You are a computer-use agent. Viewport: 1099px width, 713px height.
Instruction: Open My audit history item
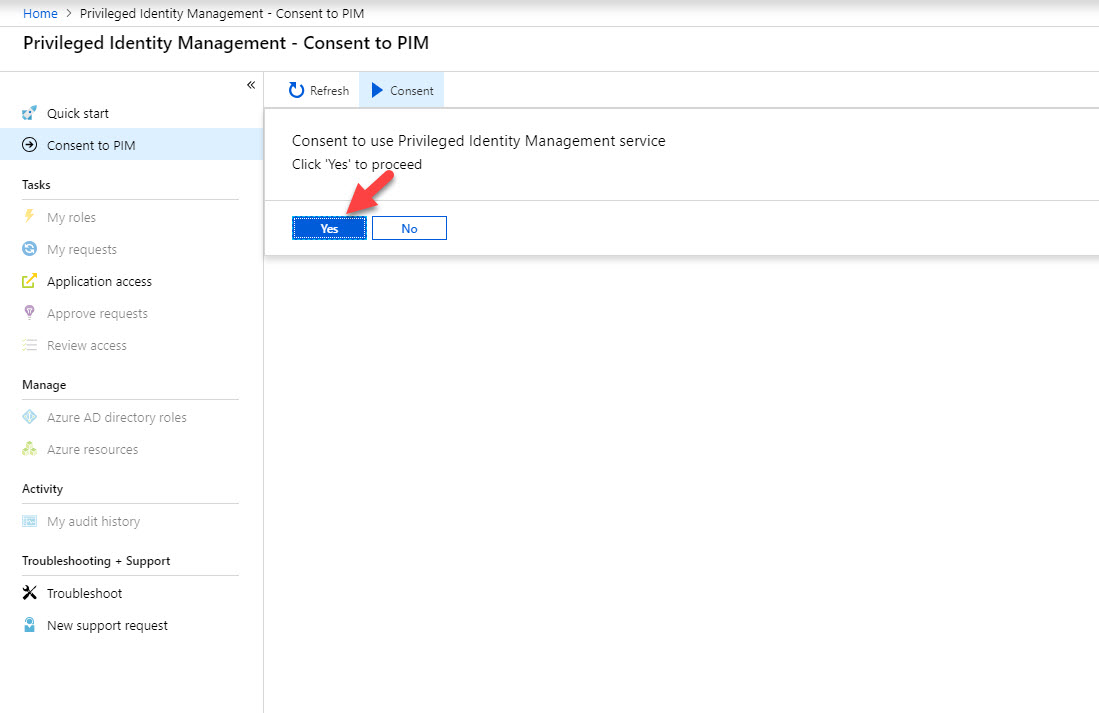pyautogui.click(x=132, y=521)
